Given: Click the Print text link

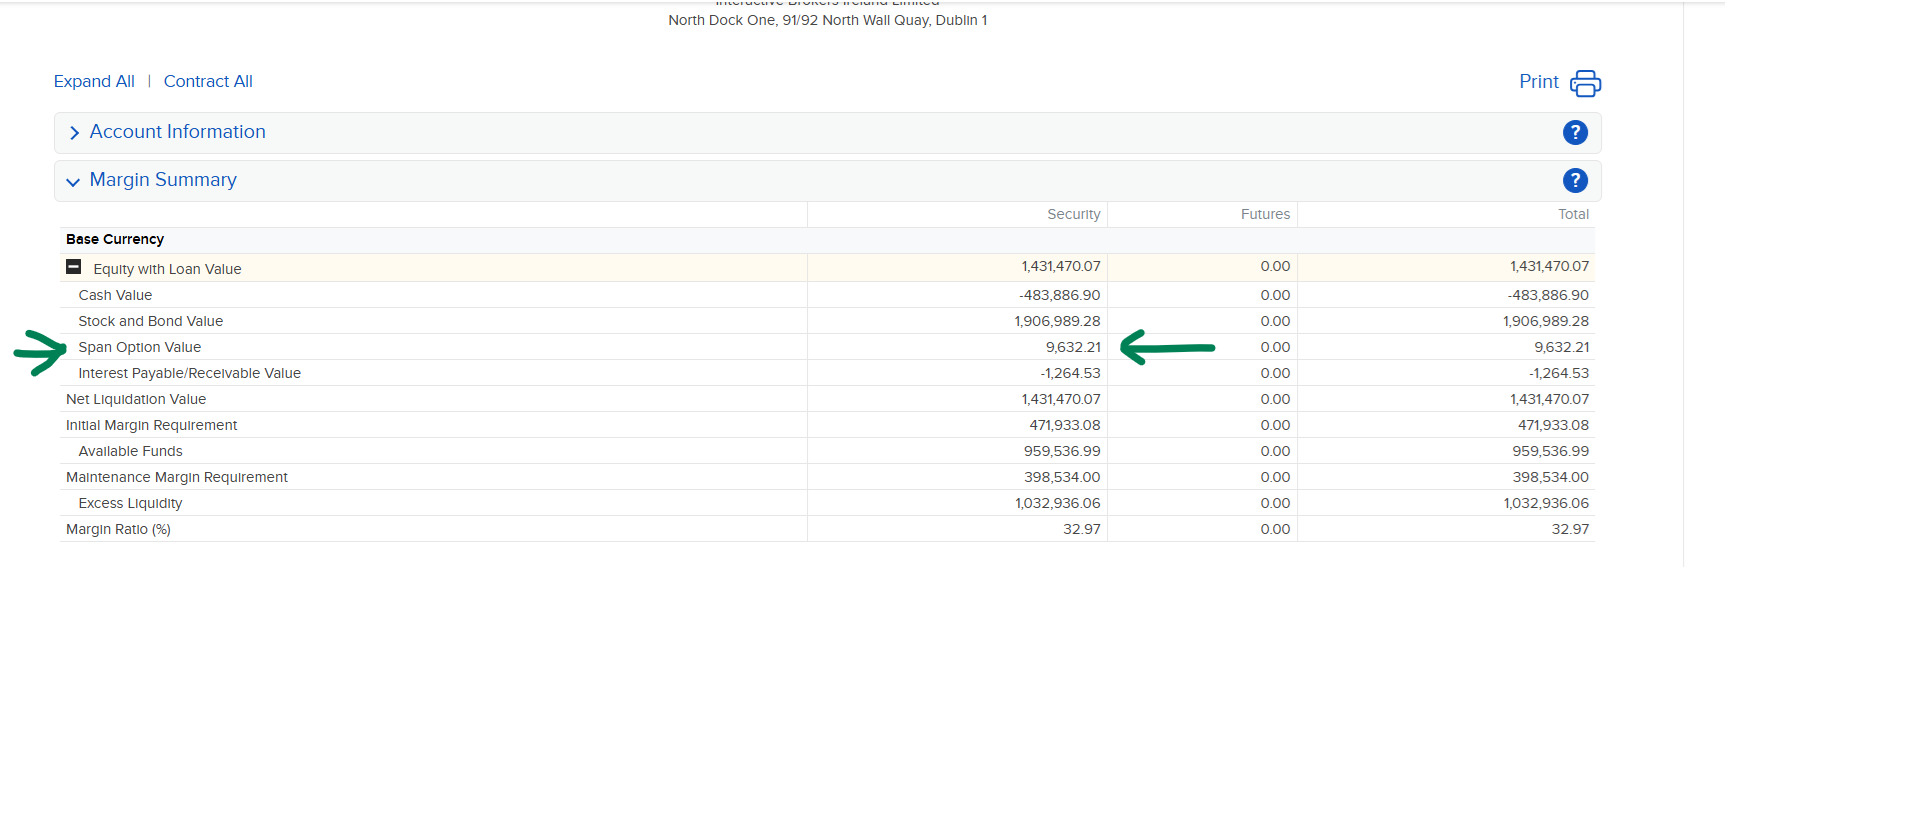Looking at the screenshot, I should point(1538,82).
